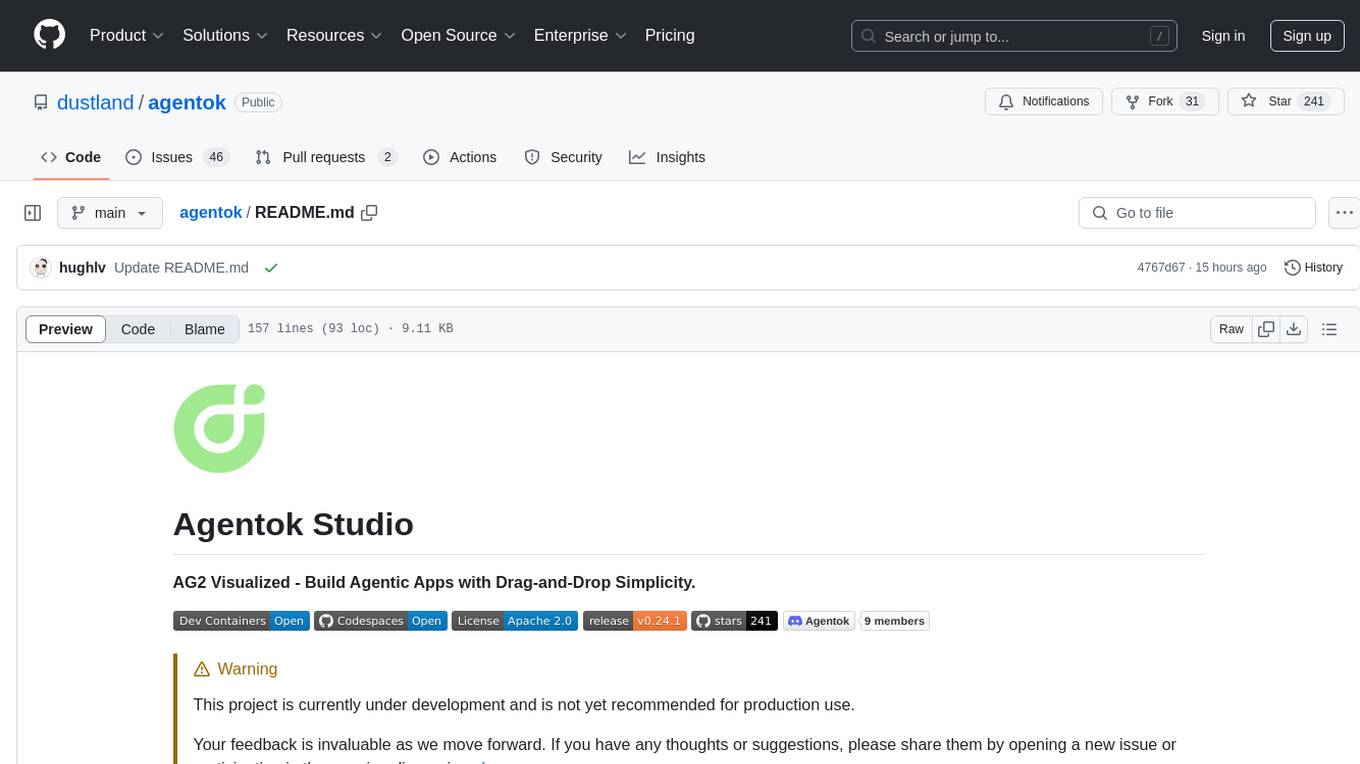The image size is (1360, 764).
Task: Open the more file actions ellipsis menu
Action: click(x=1344, y=213)
